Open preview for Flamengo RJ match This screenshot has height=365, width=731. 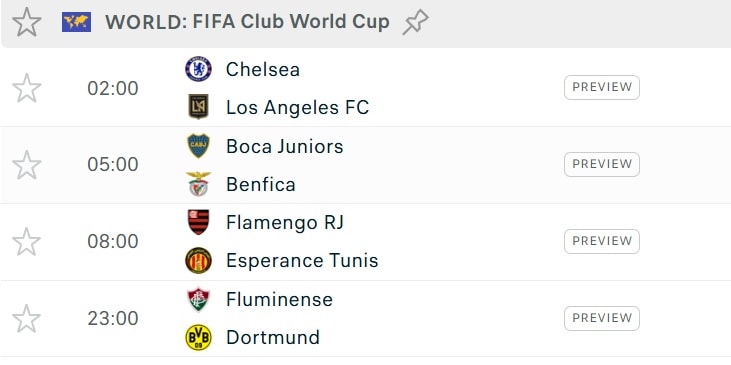pos(602,241)
